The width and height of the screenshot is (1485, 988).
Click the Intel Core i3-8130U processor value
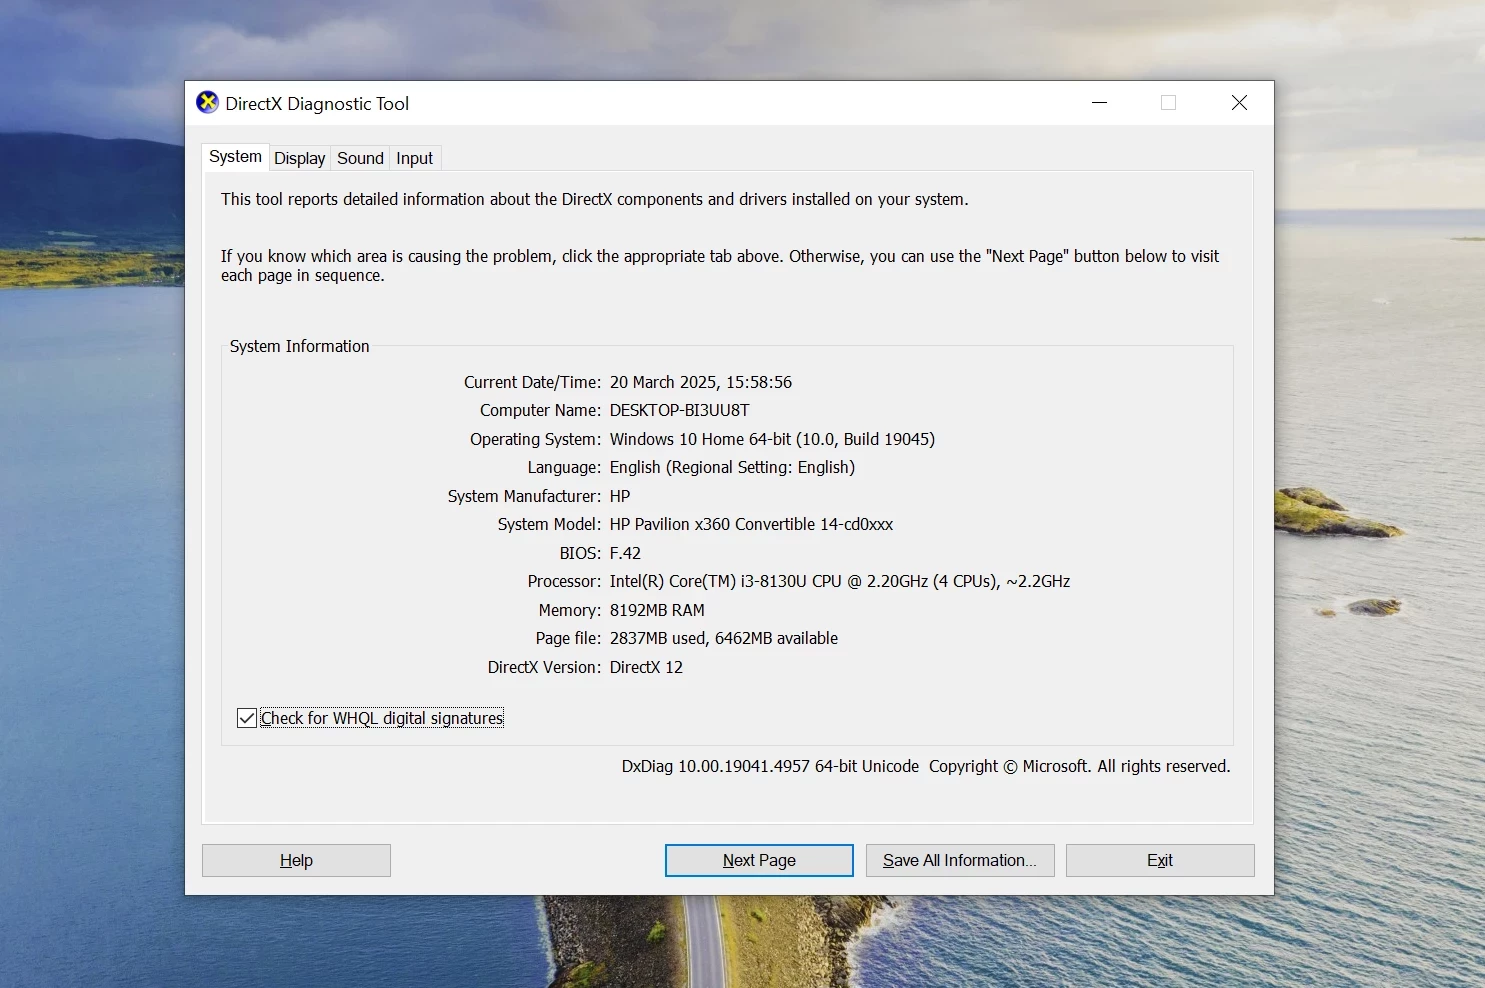(839, 581)
